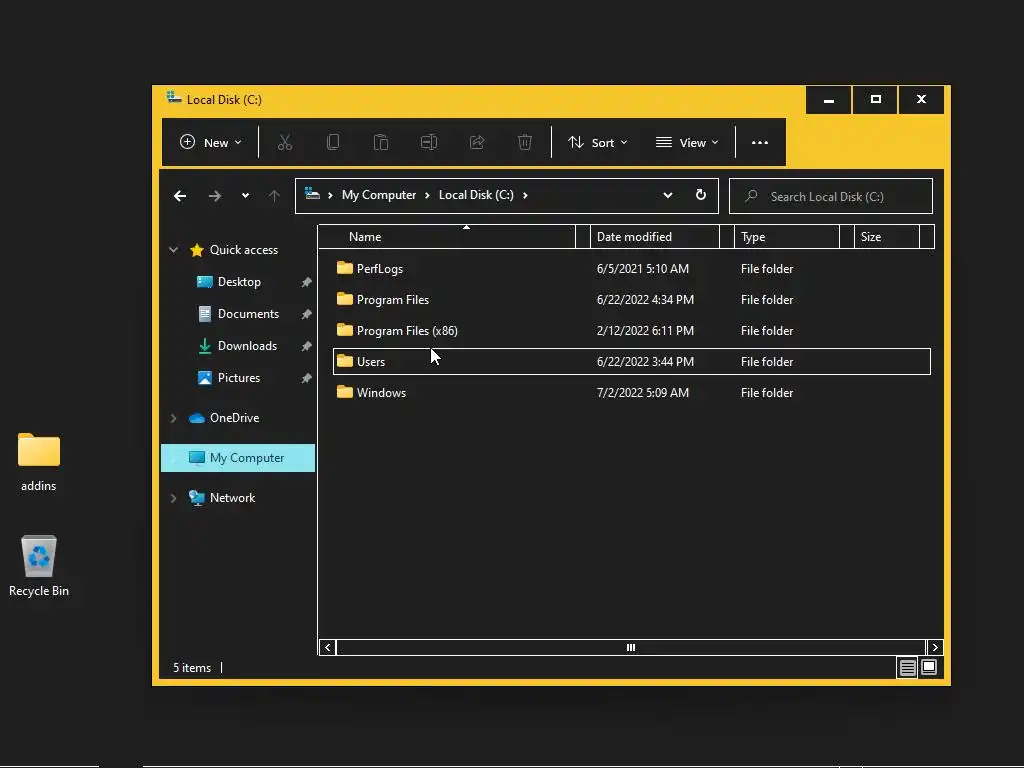Sort by Date modified column header
The image size is (1024, 768).
point(654,236)
